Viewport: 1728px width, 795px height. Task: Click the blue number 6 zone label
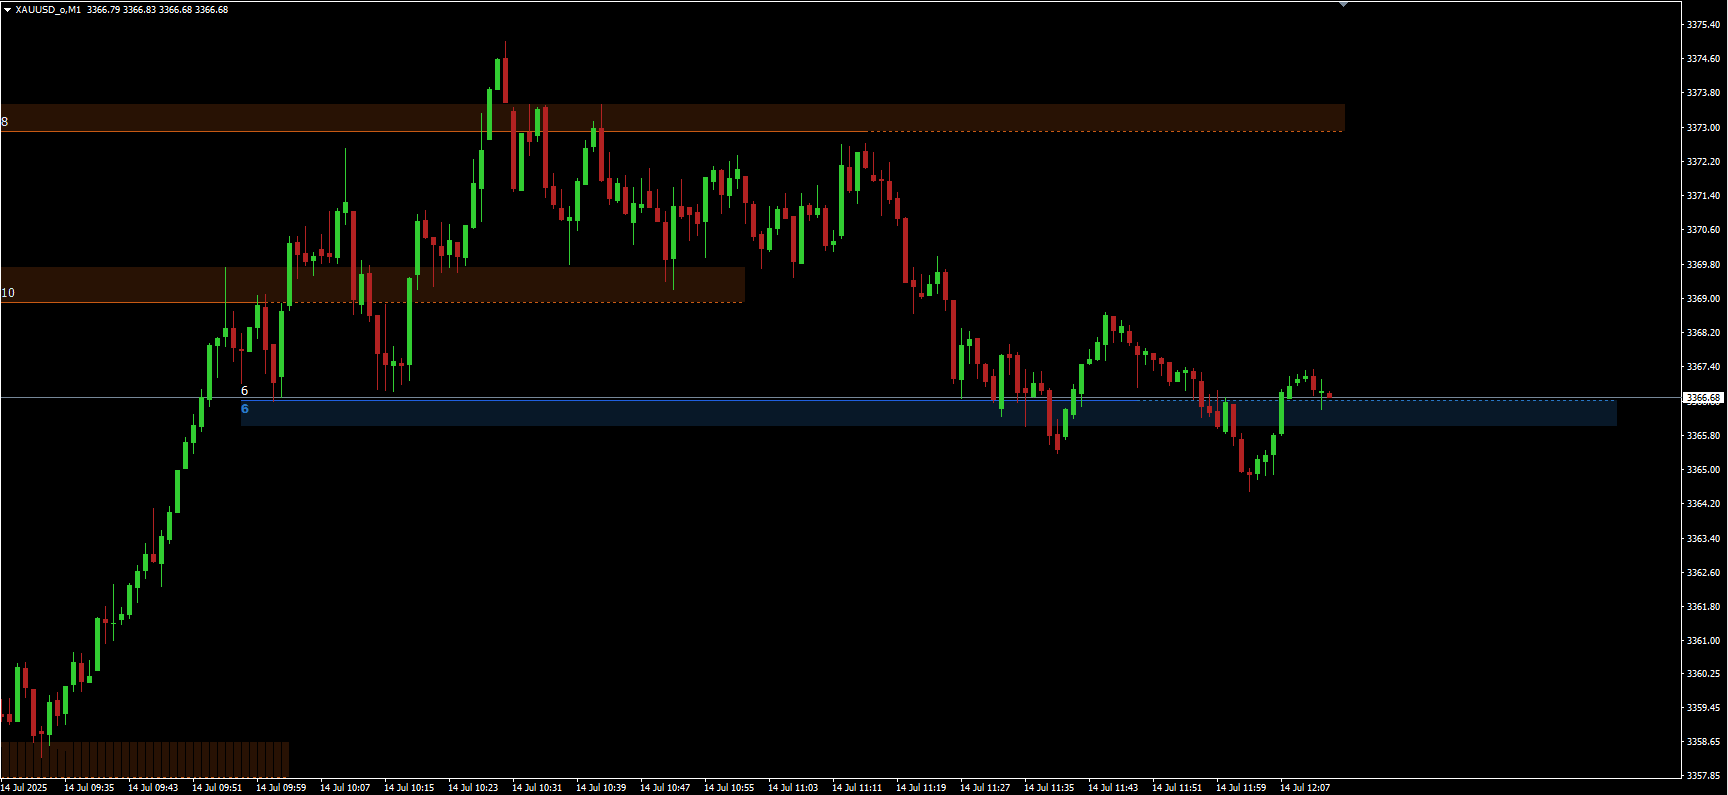click(245, 409)
